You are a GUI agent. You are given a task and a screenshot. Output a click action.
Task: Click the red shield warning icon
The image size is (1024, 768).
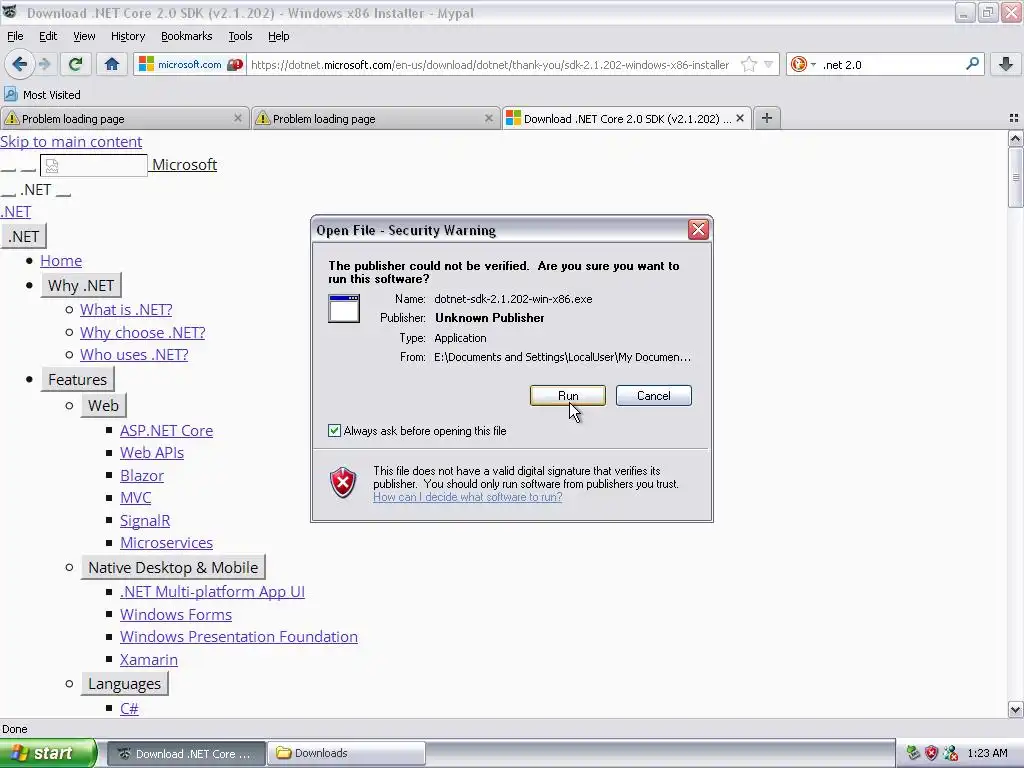tap(343, 483)
